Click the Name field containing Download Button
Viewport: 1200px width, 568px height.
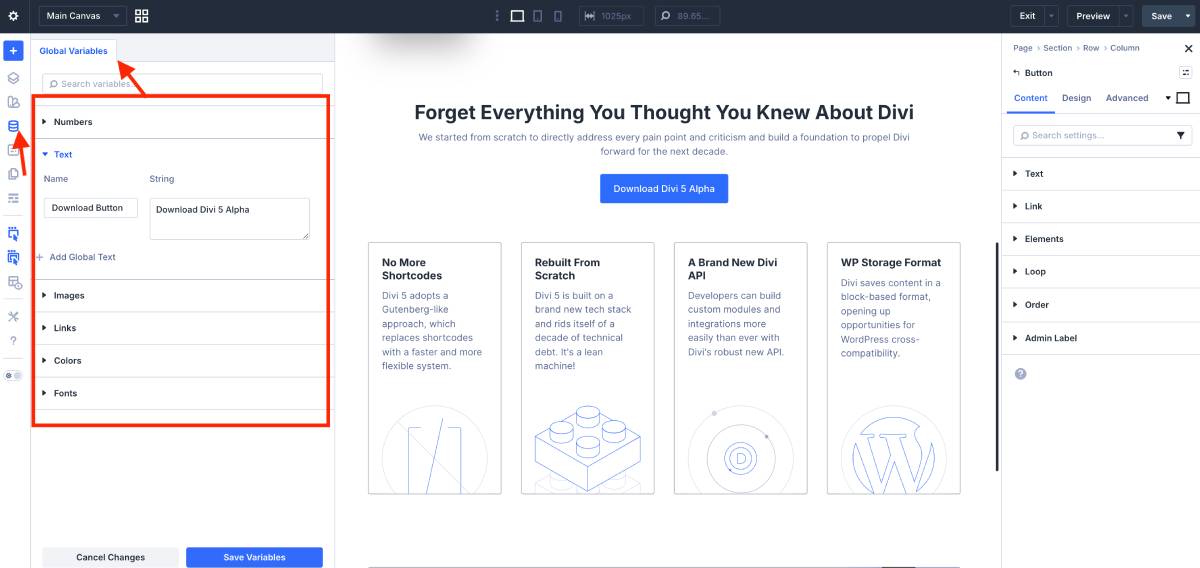[91, 208]
